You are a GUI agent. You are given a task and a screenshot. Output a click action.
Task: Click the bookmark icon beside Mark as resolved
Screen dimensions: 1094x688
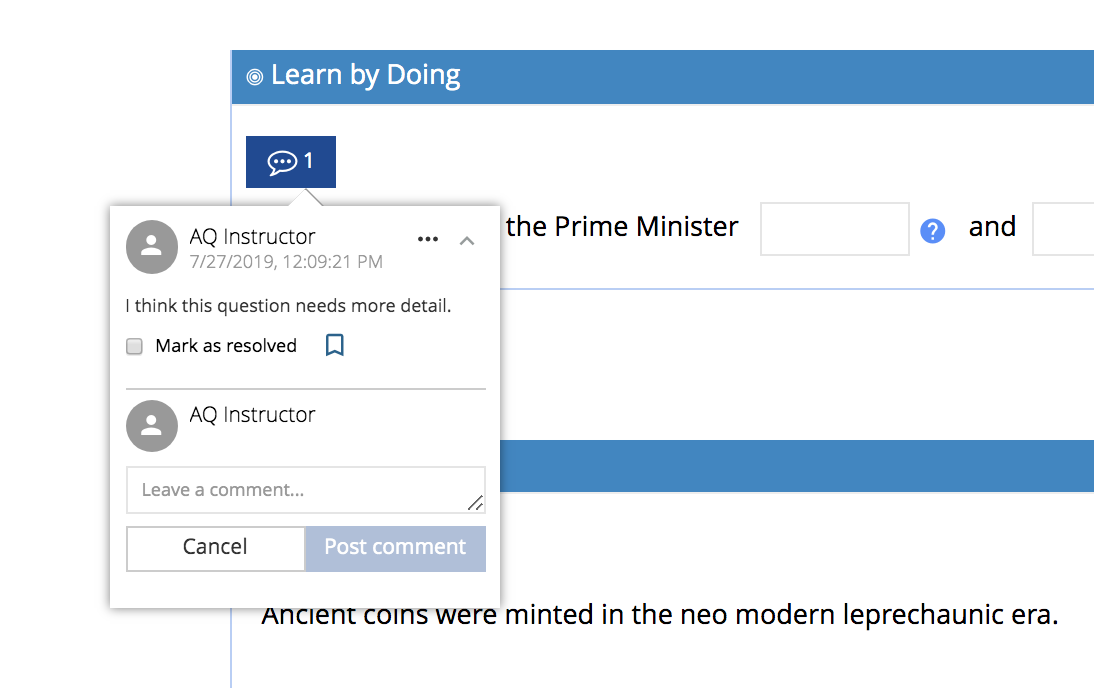point(335,345)
